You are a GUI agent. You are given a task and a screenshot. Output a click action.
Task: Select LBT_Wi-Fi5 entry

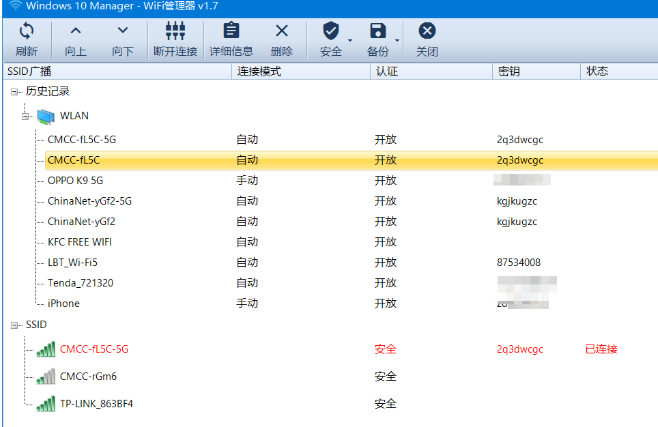(x=73, y=263)
